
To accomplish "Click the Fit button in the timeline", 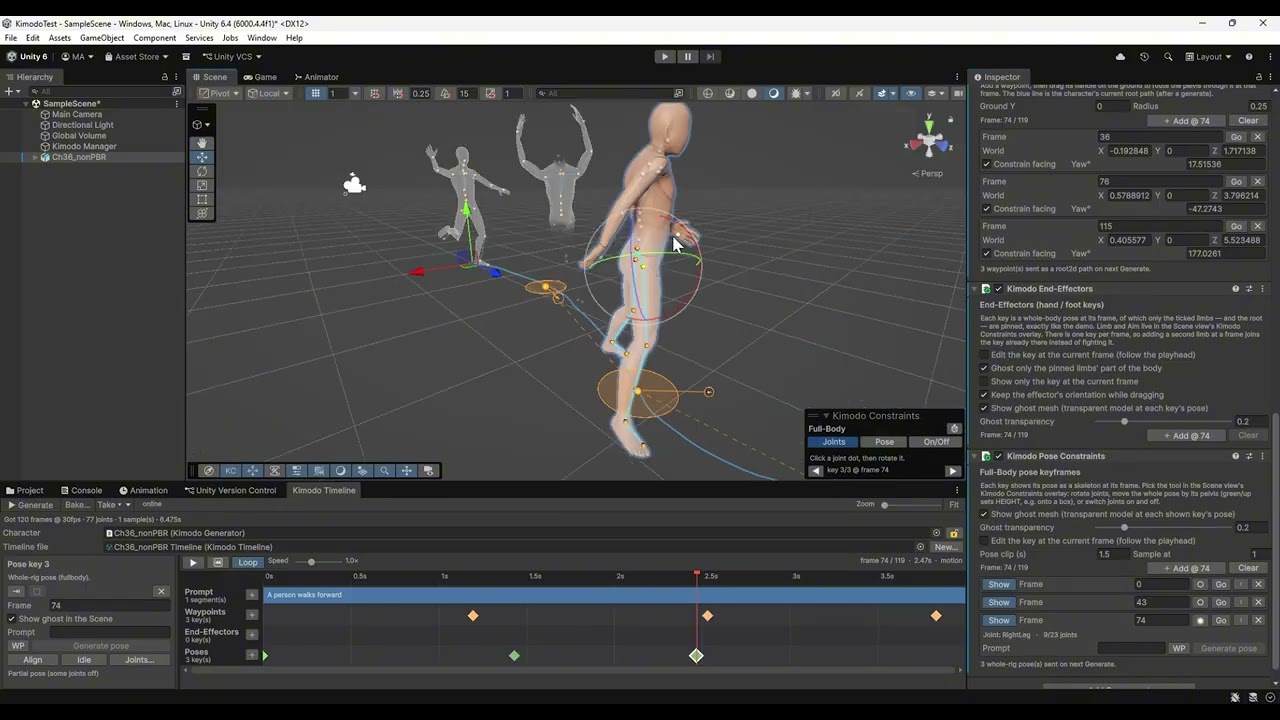I will click(x=954, y=505).
